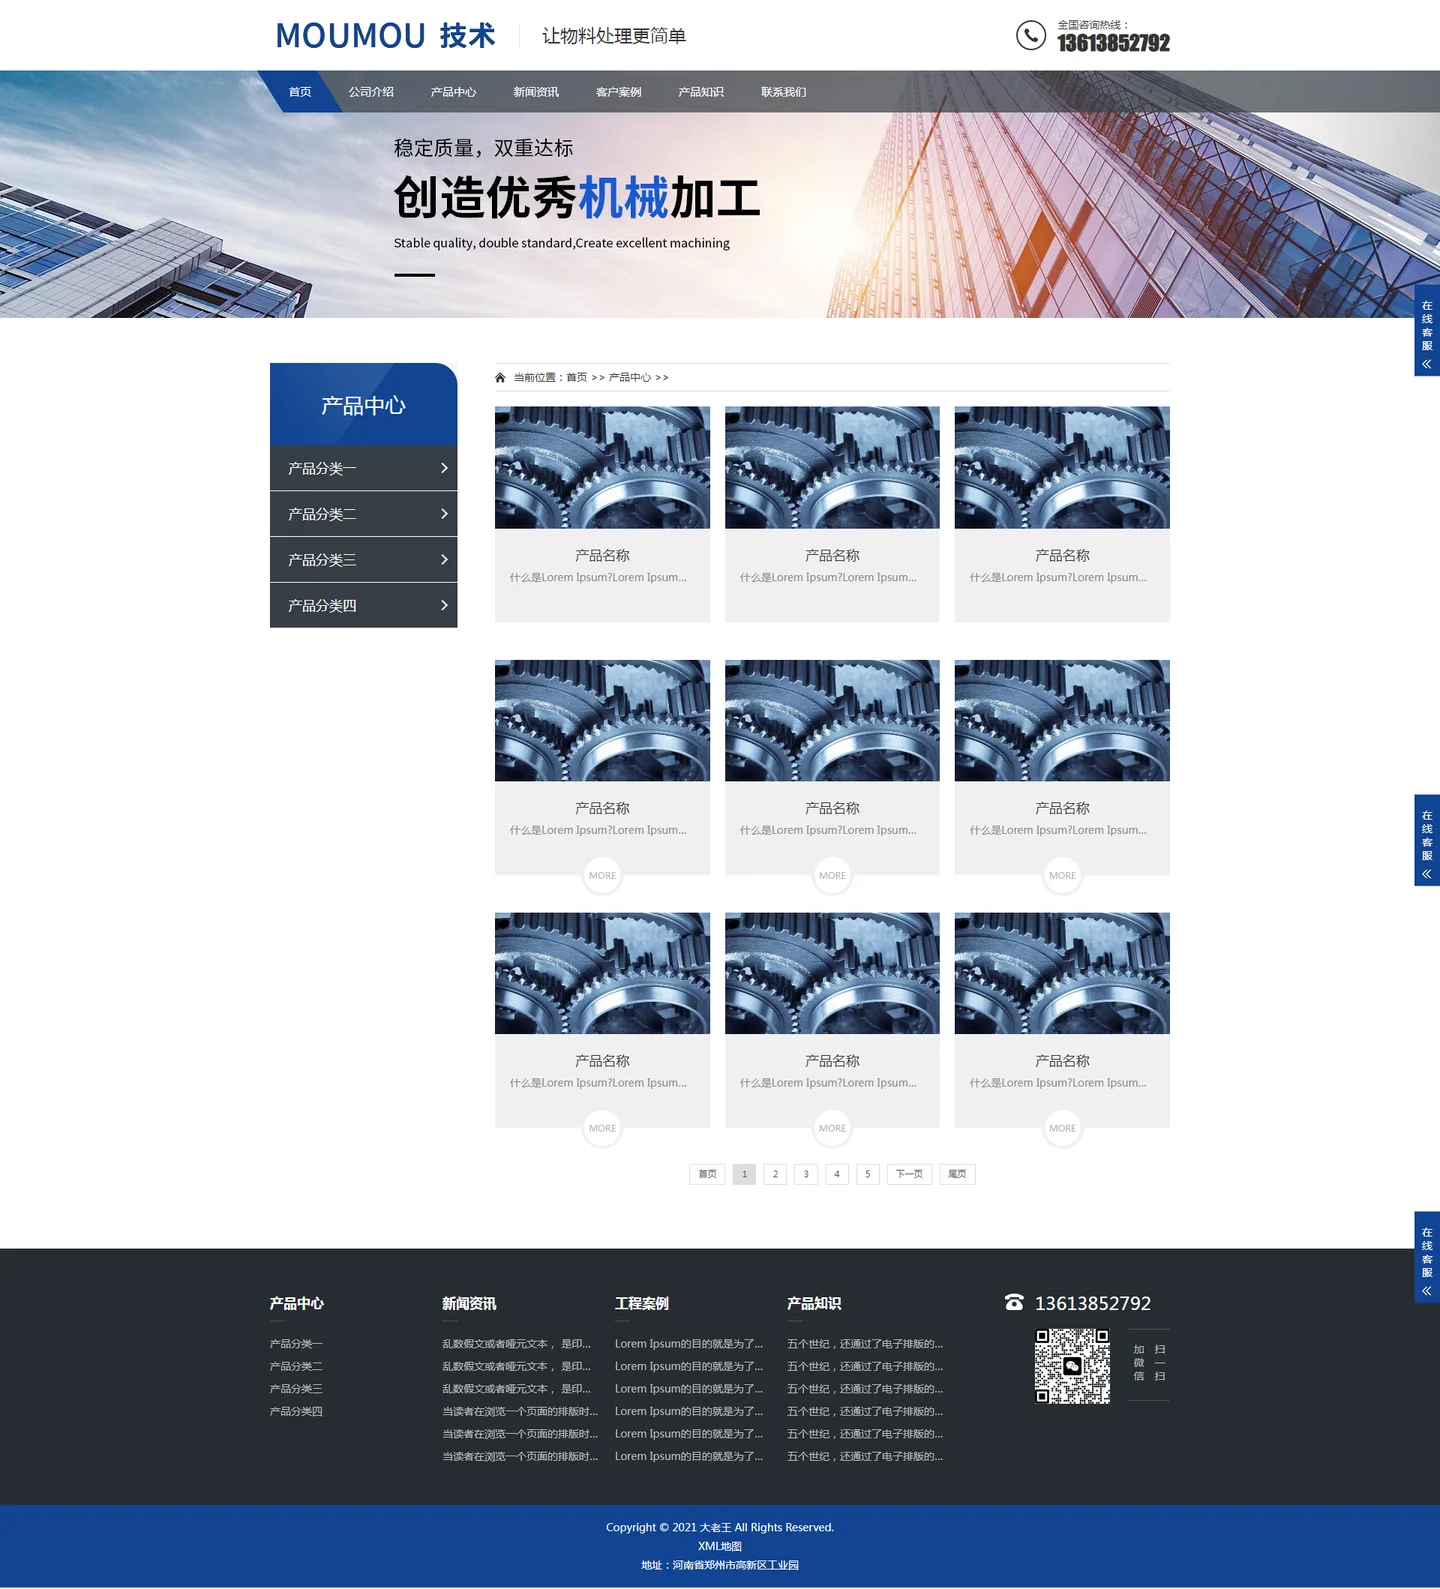Open the 在线客服 widget beside the banner
This screenshot has height=1589, width=1440.
pos(1427,331)
